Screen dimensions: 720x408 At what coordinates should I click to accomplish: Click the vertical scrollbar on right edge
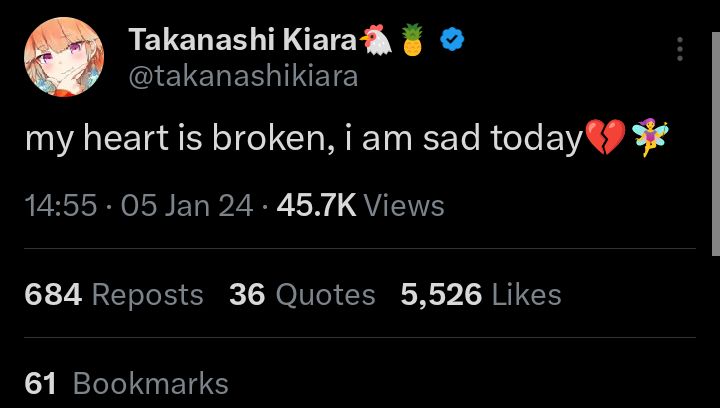(x=716, y=144)
